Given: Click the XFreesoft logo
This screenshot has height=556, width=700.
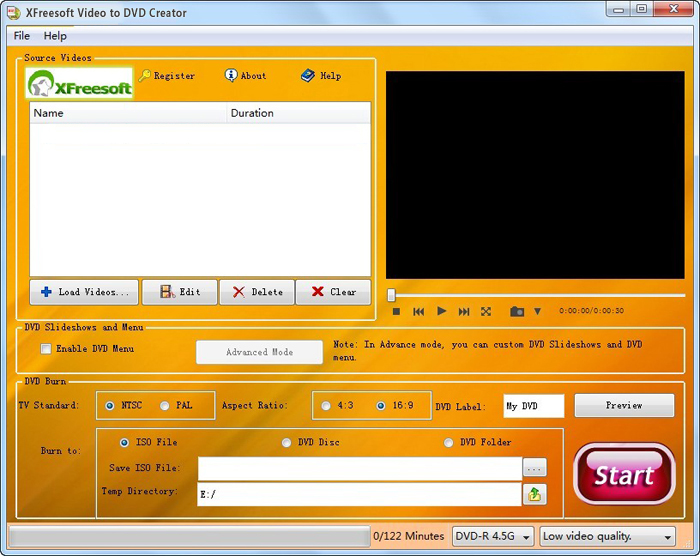Looking at the screenshot, I should [79, 83].
